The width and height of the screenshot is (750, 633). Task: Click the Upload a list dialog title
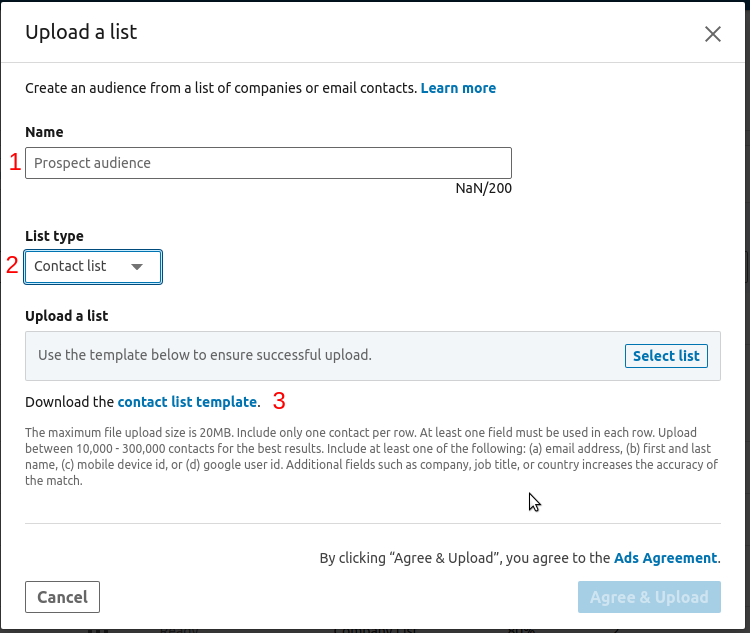point(81,32)
